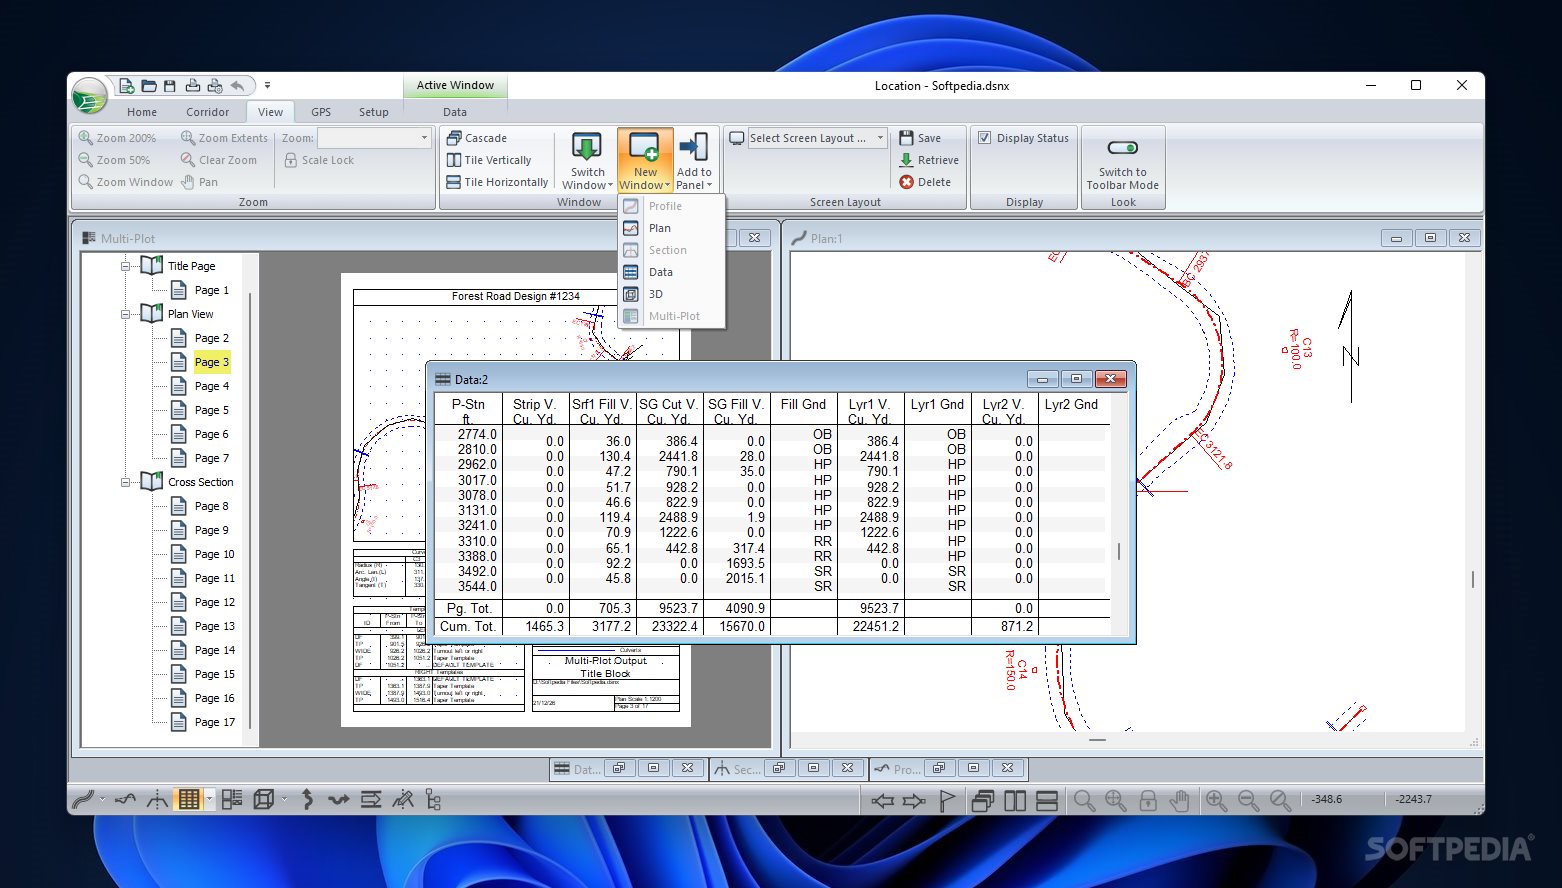Click the application orb button

click(89, 97)
